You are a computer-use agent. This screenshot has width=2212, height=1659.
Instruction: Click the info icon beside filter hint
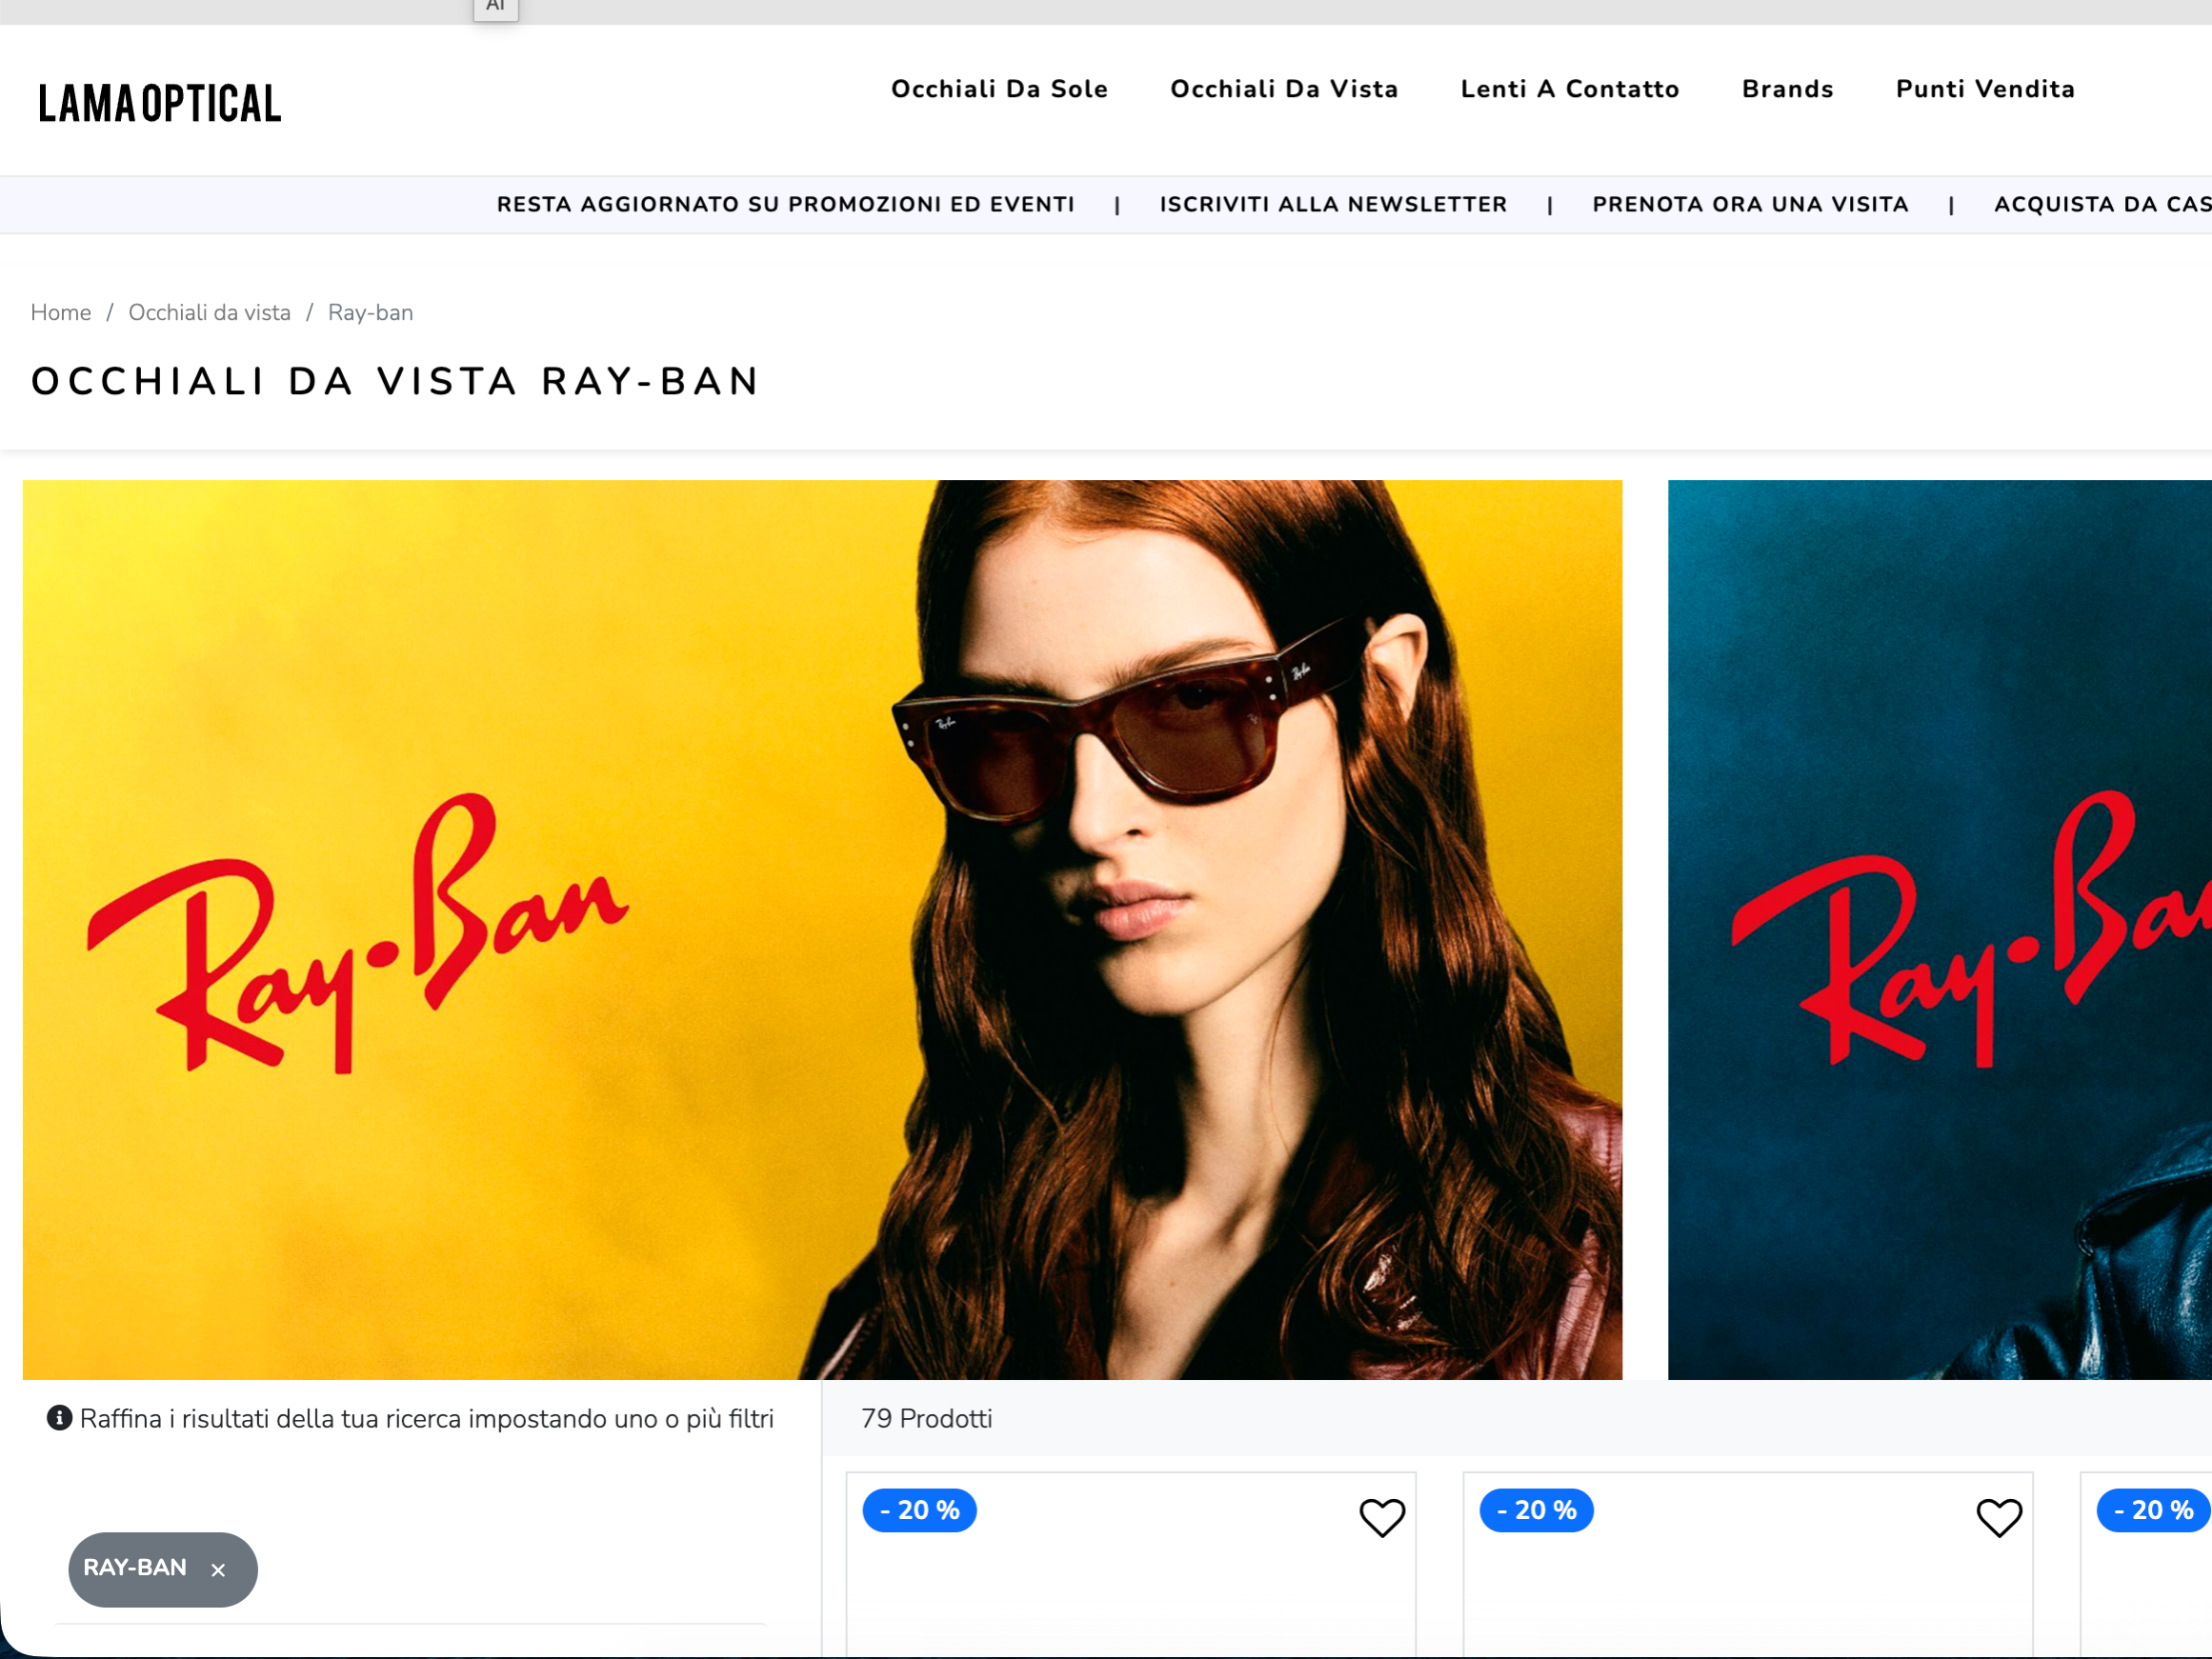[60, 1418]
